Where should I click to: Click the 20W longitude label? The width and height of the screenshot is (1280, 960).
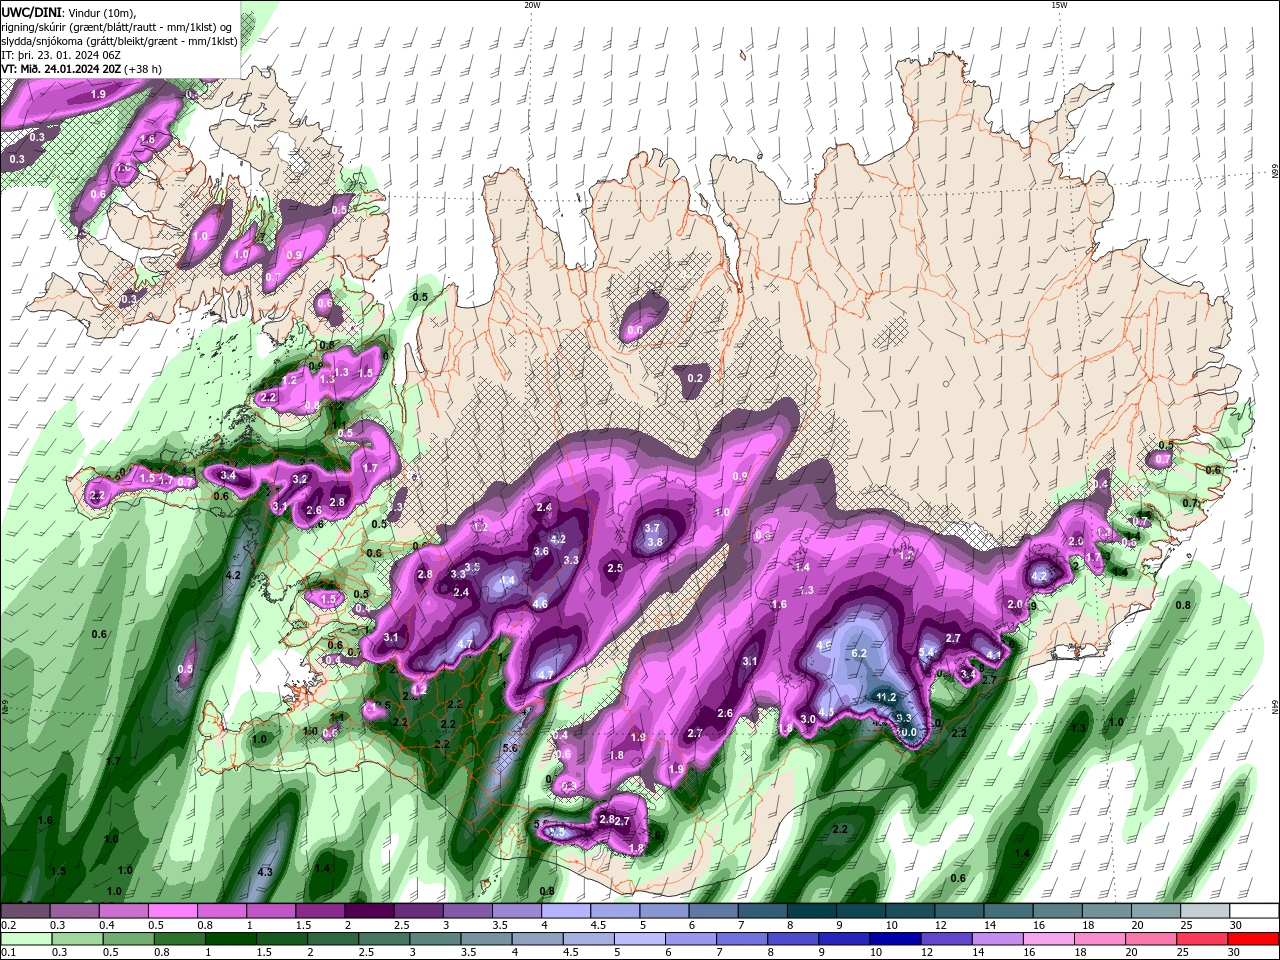[x=532, y=5]
